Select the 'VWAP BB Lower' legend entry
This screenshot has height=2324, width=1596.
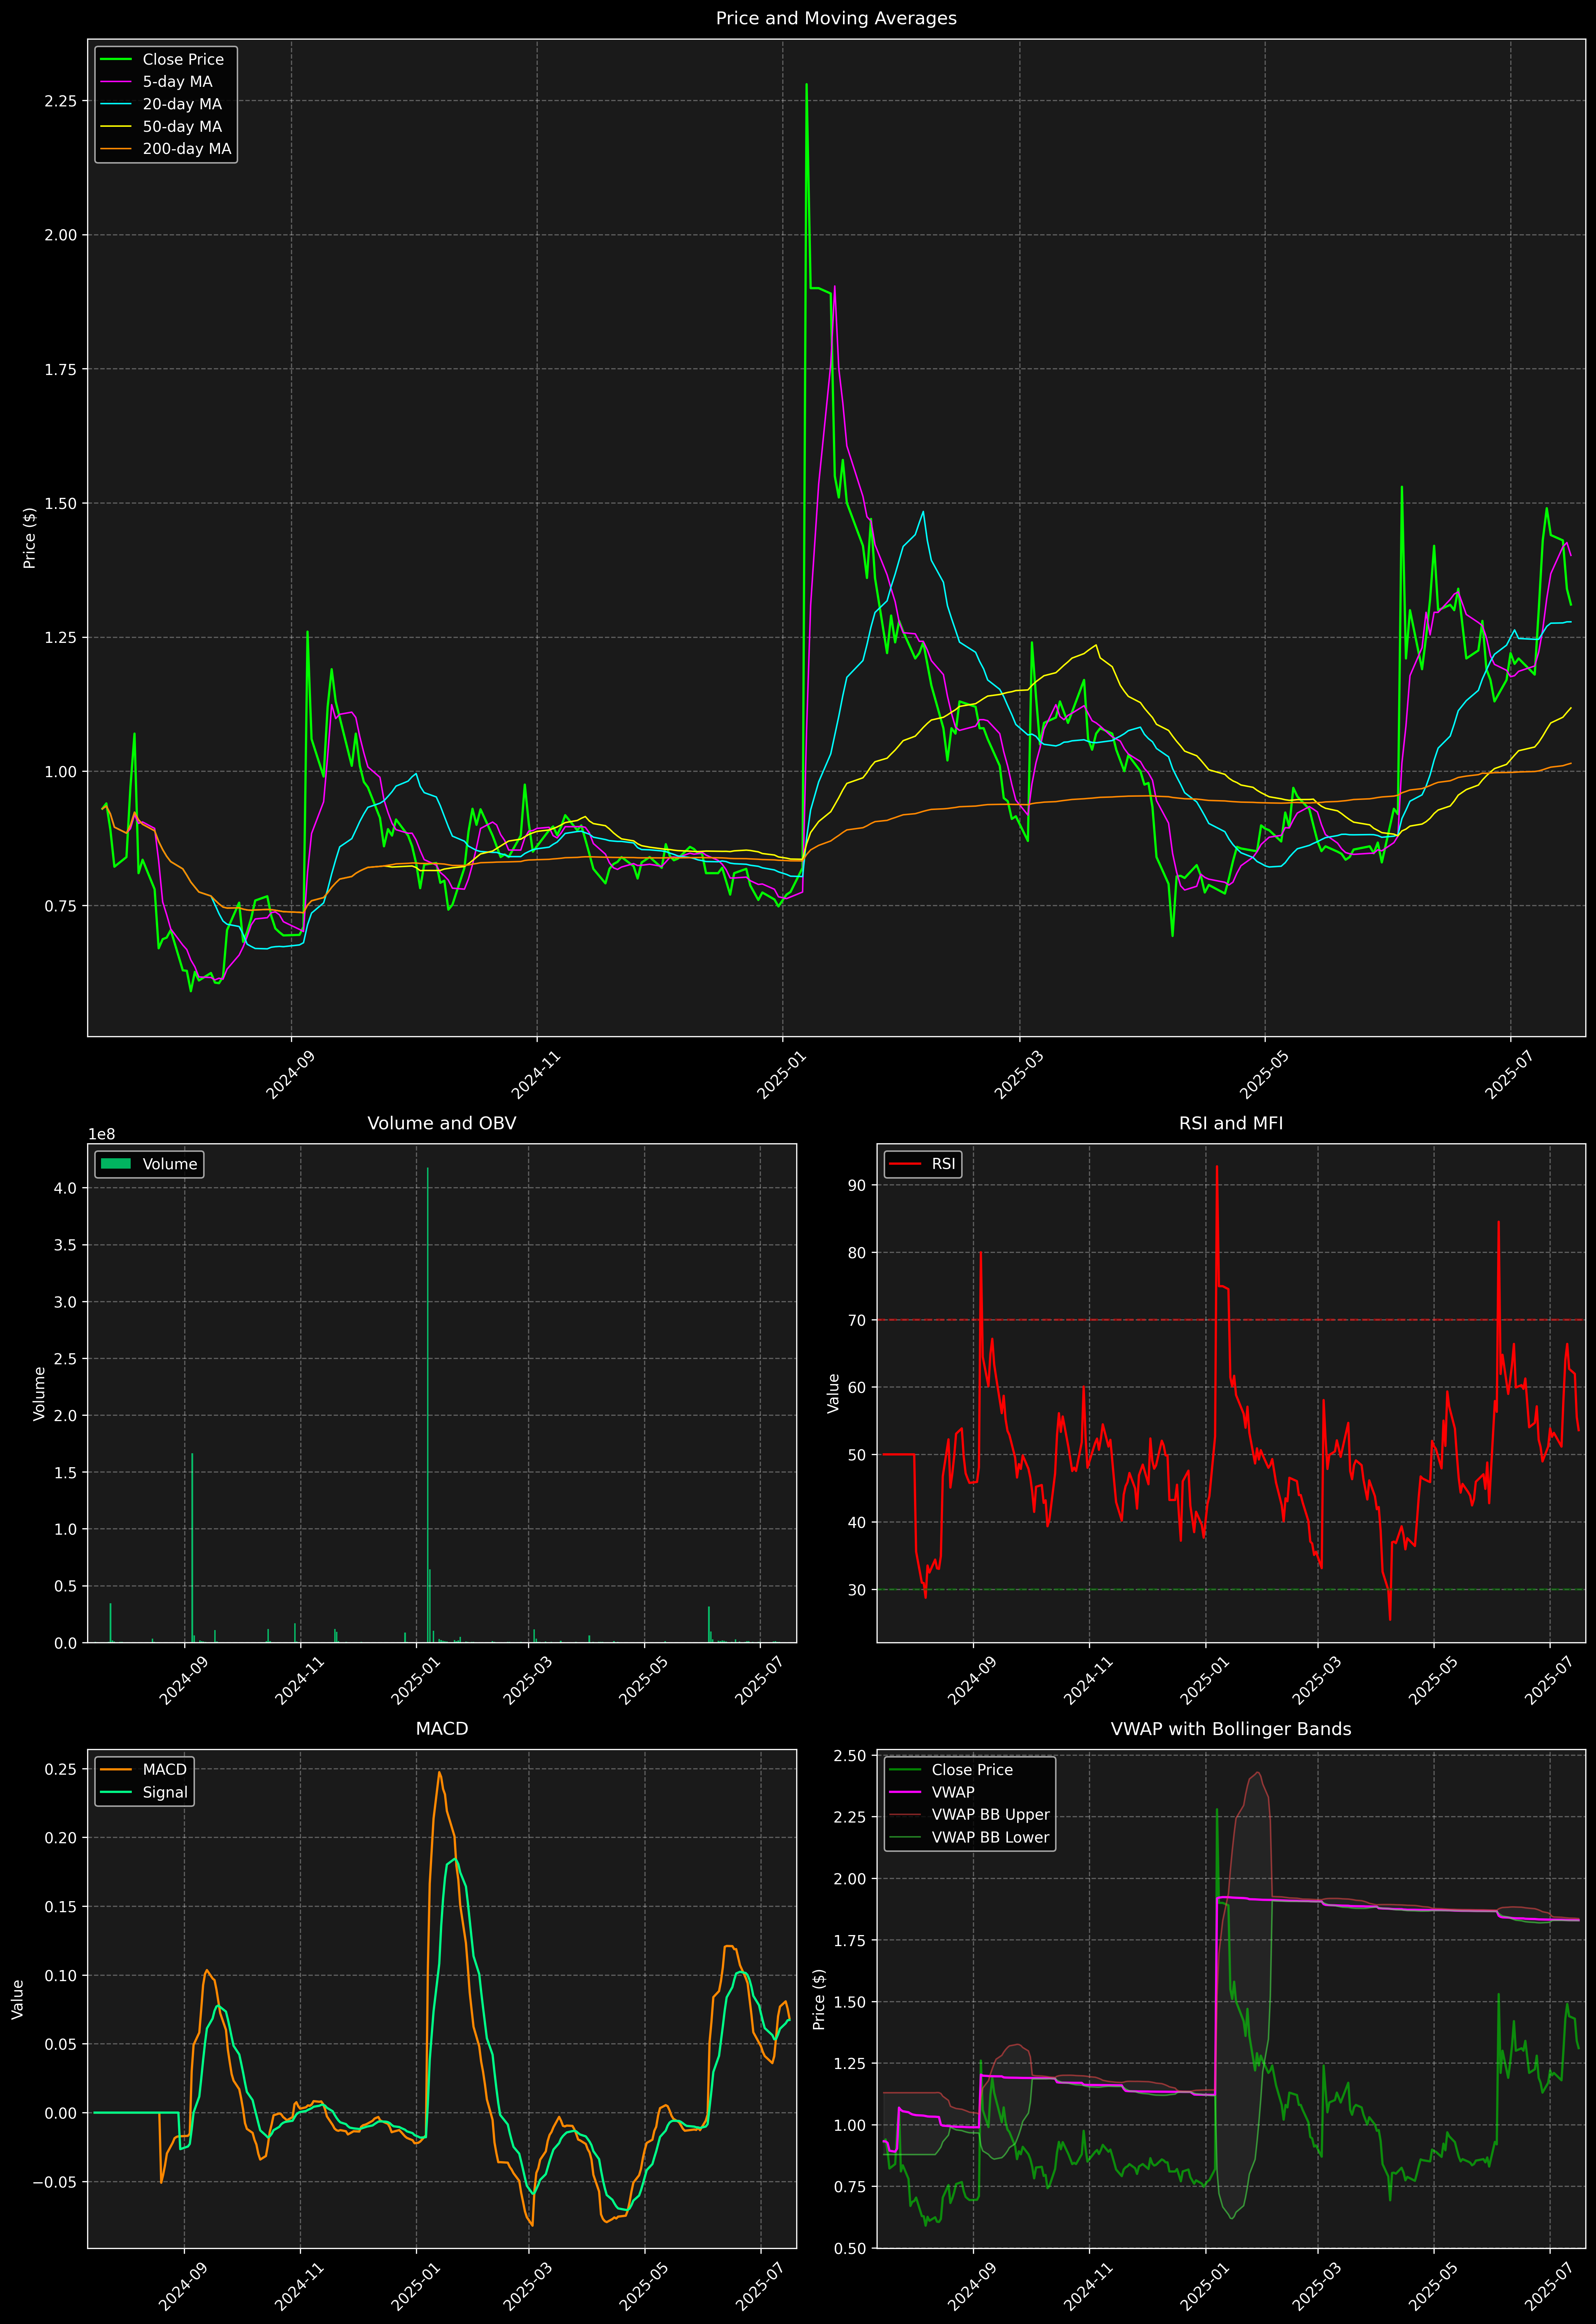[x=991, y=1837]
